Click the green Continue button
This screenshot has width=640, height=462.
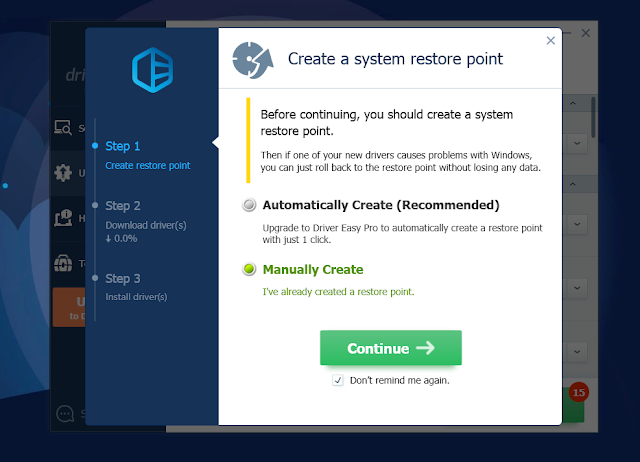(391, 348)
